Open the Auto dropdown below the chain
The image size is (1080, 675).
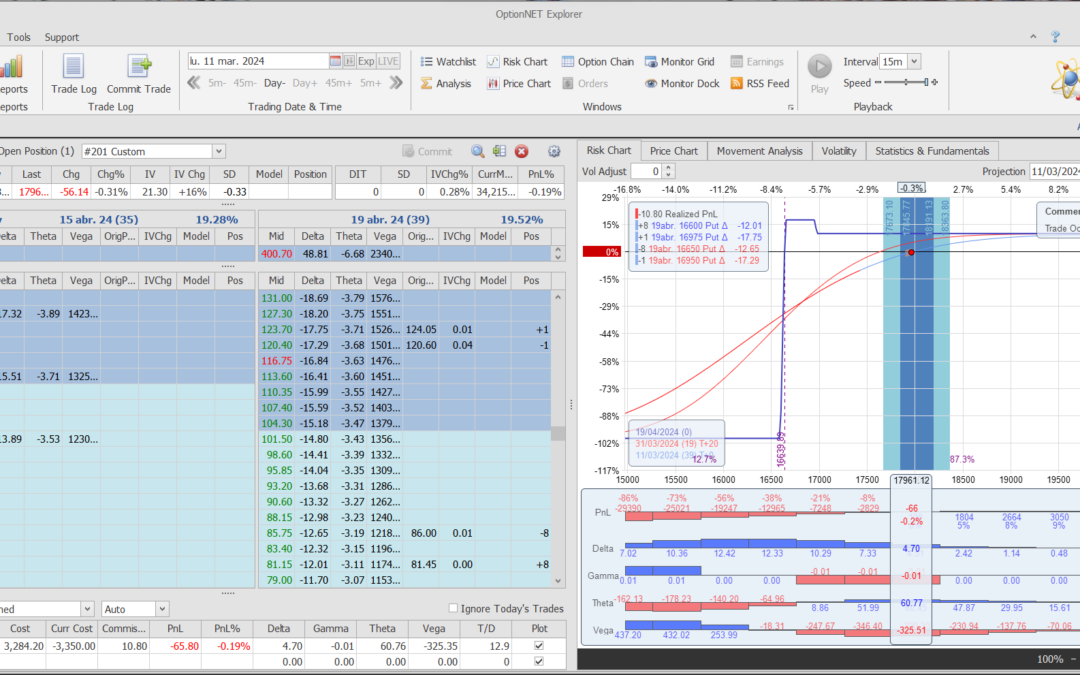pyautogui.click(x=161, y=608)
